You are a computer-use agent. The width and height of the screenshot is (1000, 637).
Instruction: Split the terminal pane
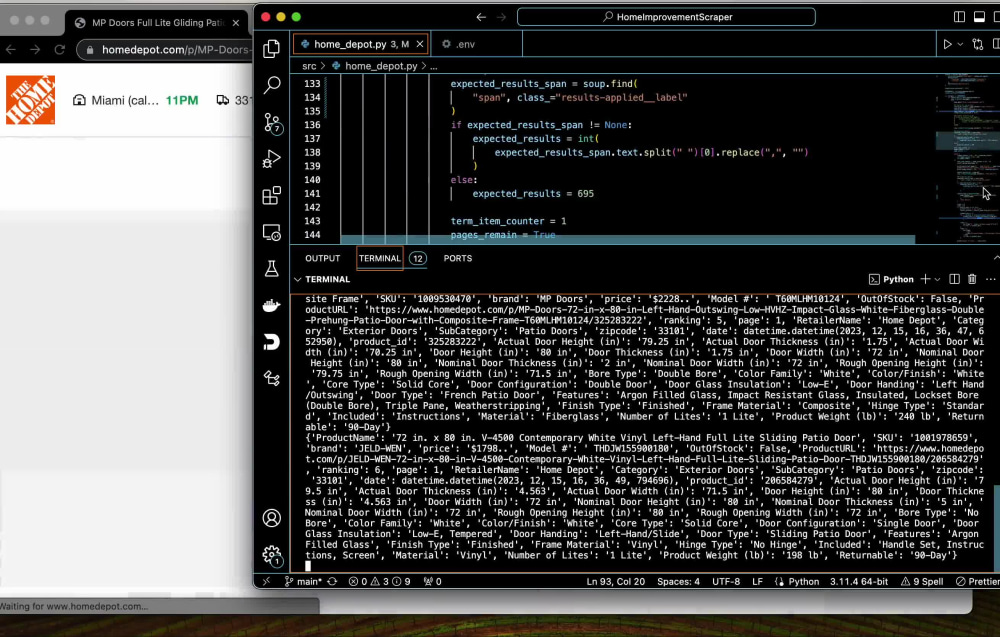pos(954,279)
